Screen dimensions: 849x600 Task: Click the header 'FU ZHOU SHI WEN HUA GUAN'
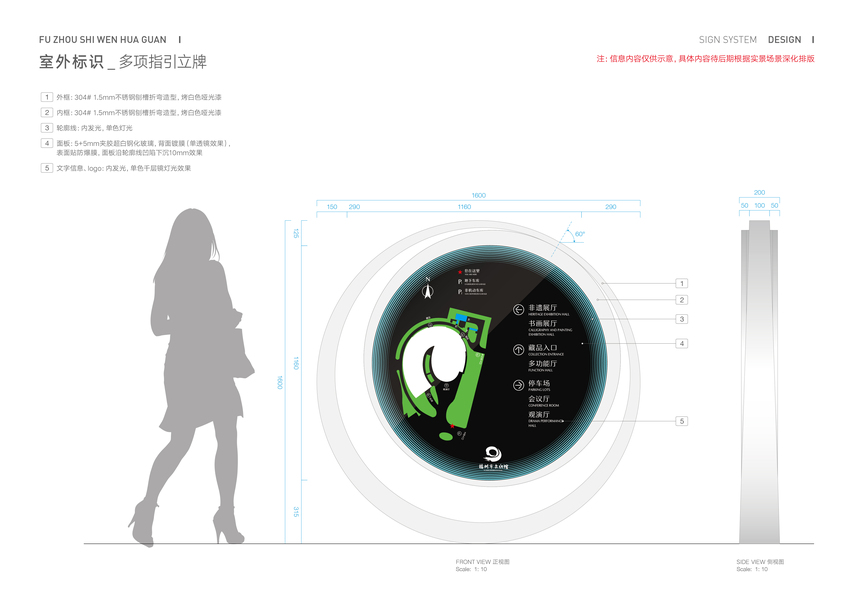click(x=103, y=40)
